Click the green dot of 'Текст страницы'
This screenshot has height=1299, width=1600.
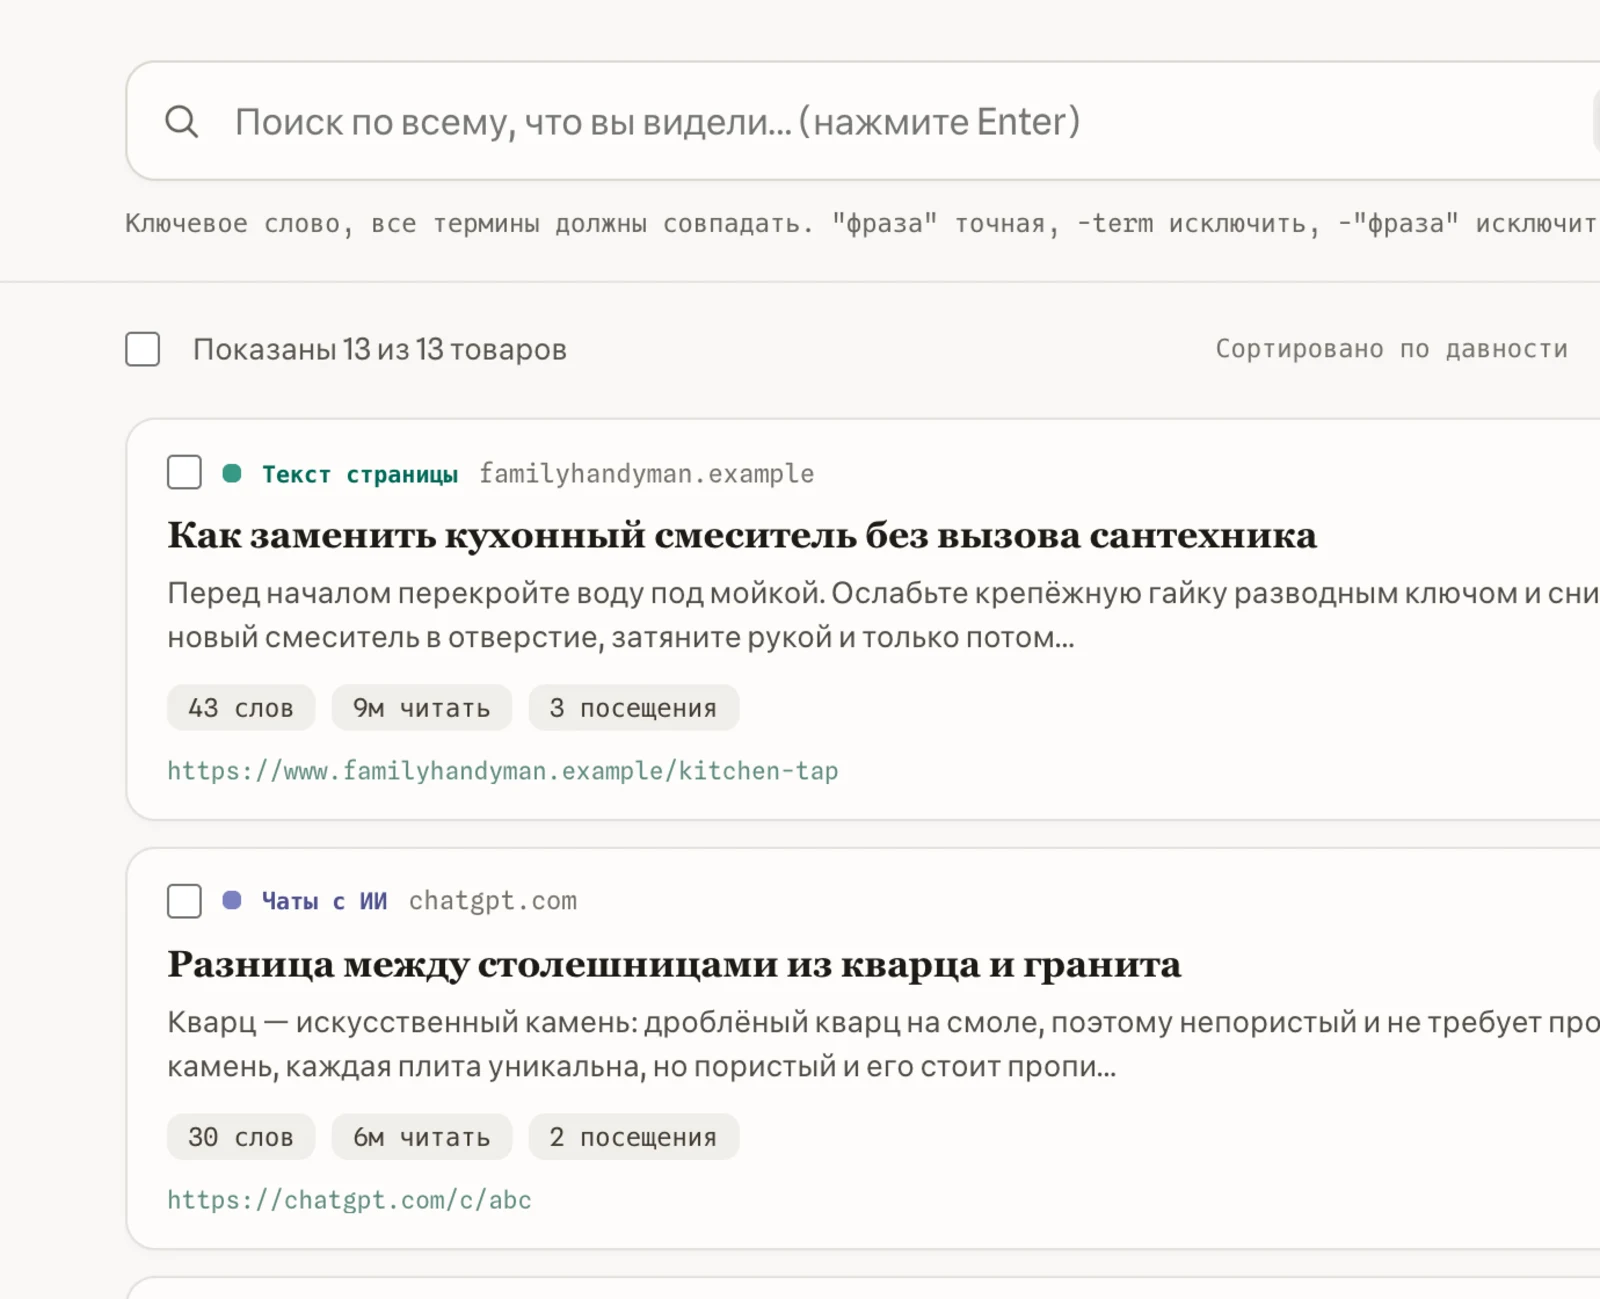[x=232, y=473]
